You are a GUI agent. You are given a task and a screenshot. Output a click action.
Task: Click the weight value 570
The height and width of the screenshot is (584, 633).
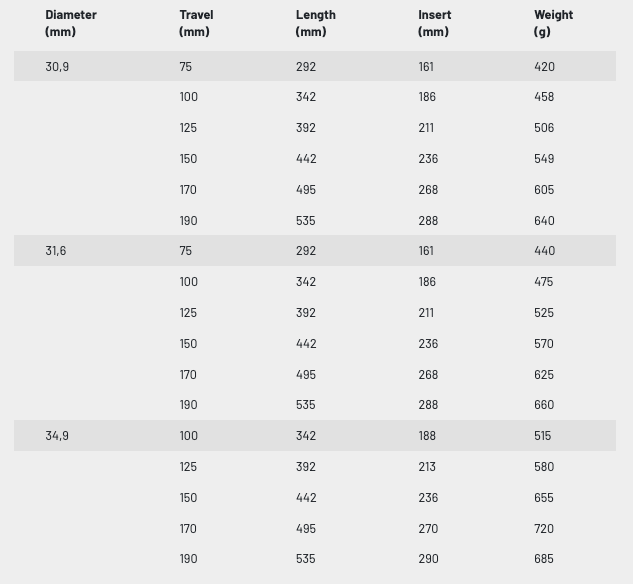tap(544, 344)
